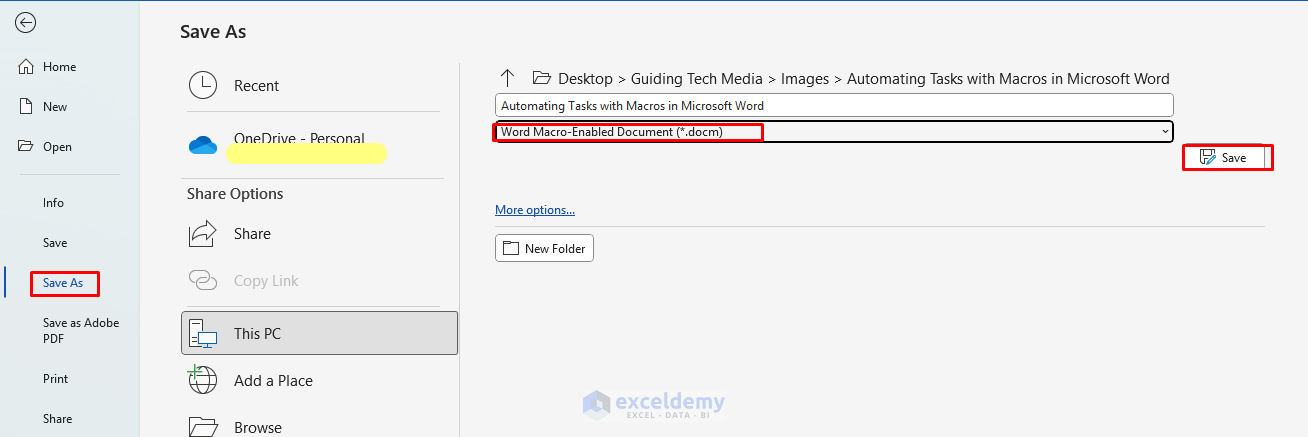This screenshot has height=437, width=1308.
Task: Open the More options link
Action: [535, 210]
